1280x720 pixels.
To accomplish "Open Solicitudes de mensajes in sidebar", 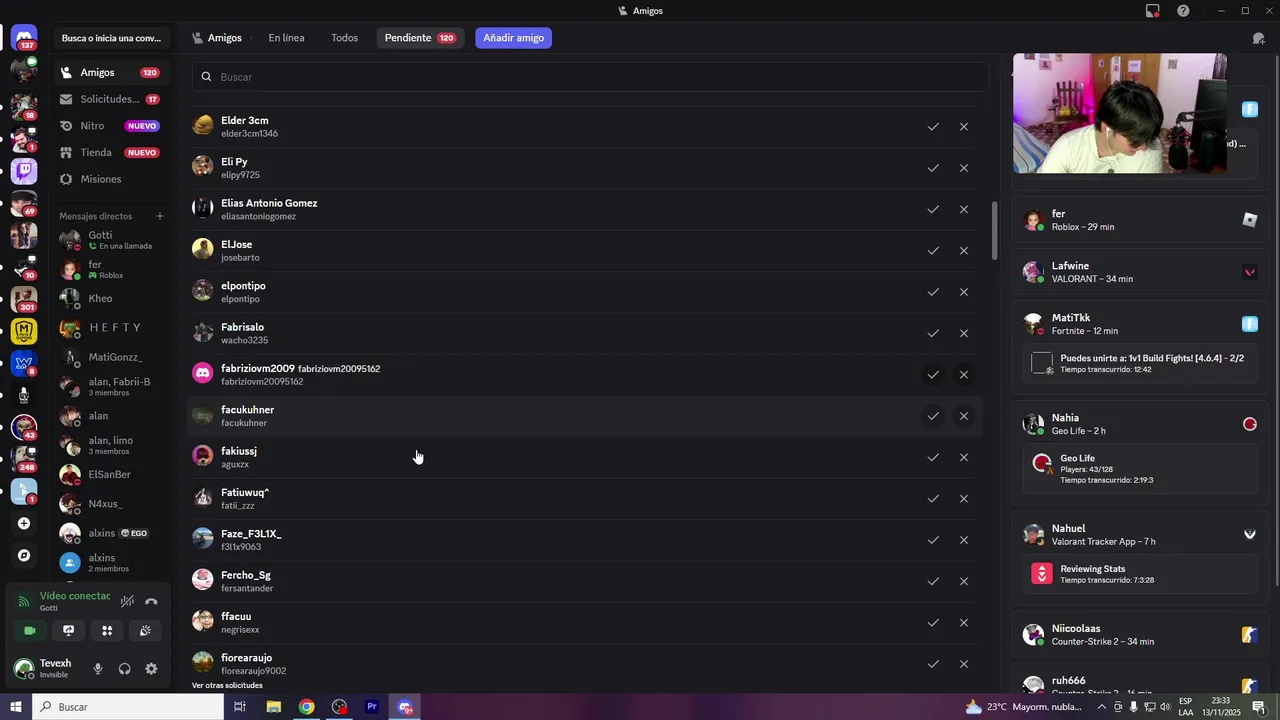I will [x=110, y=99].
